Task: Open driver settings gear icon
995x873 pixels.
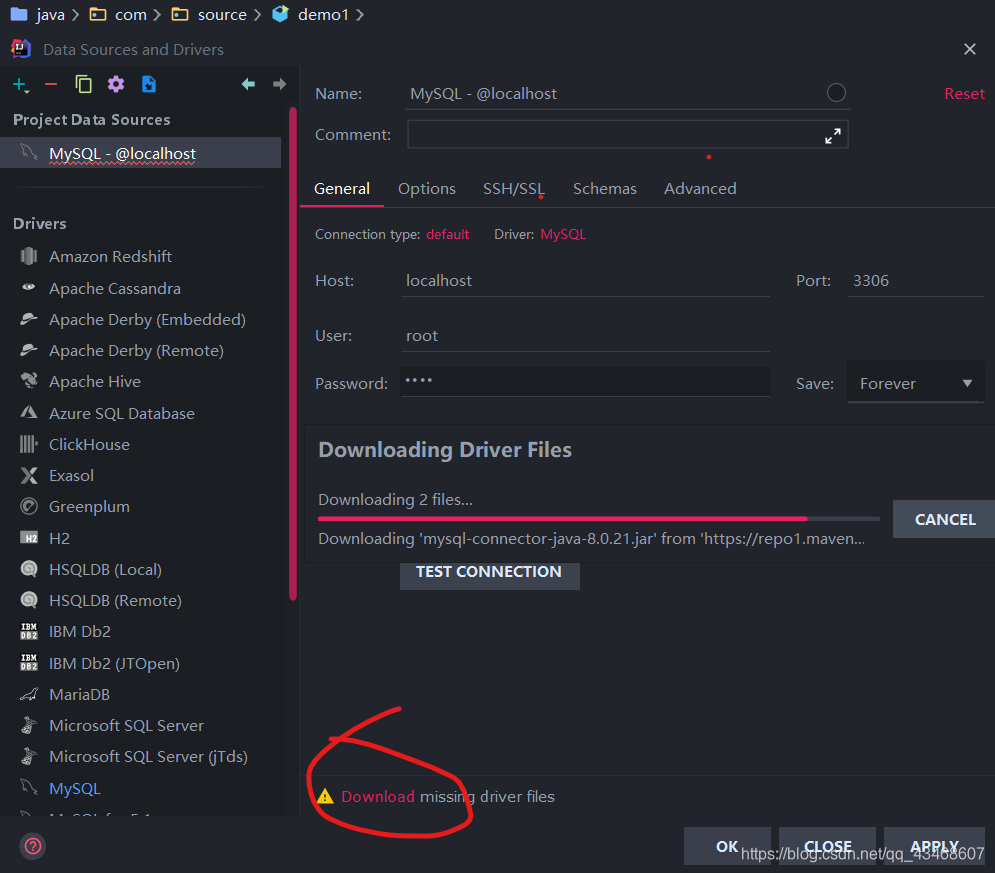Action: (116, 84)
